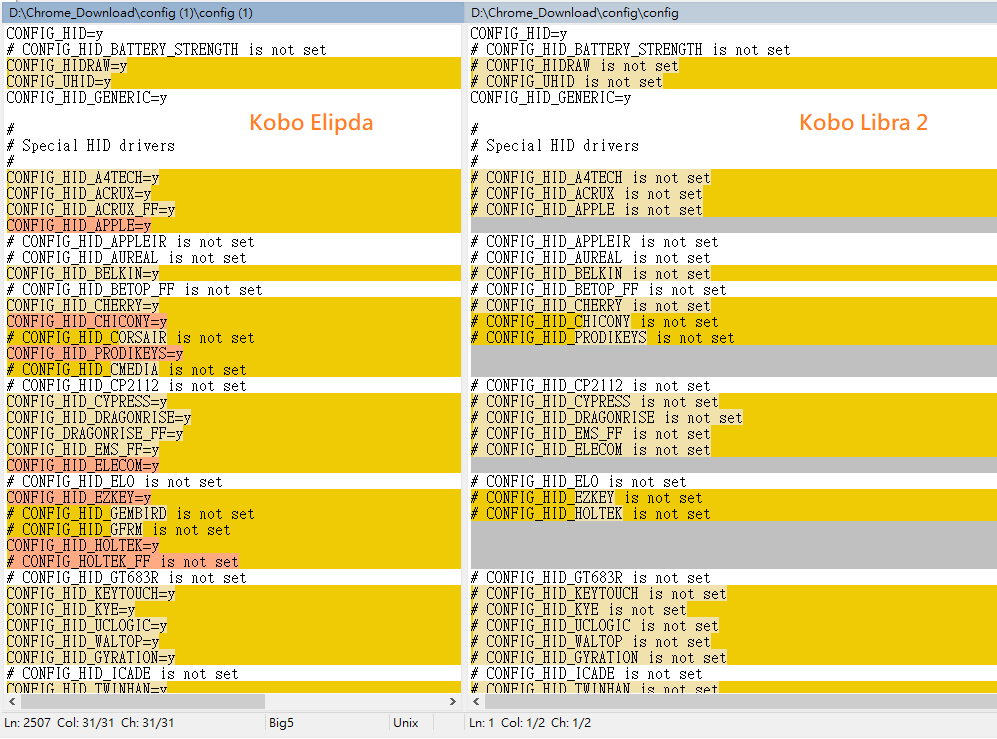
Task: Click the line CONFIG_HID_EZKEY=y
Action: pyautogui.click(x=79, y=497)
